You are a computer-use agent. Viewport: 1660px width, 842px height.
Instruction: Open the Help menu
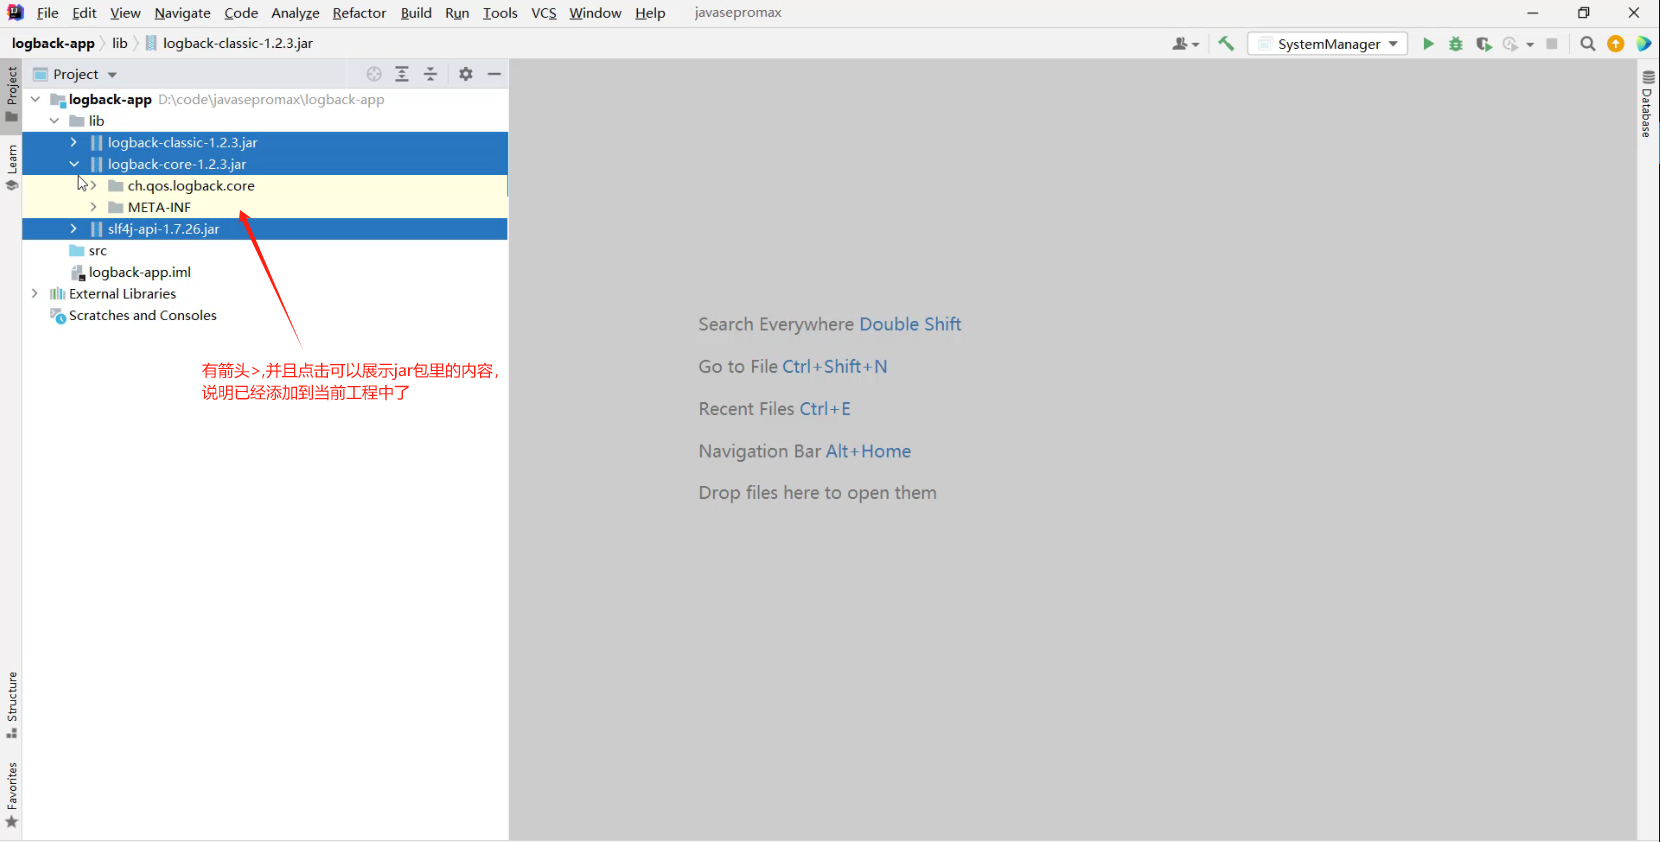[650, 13]
